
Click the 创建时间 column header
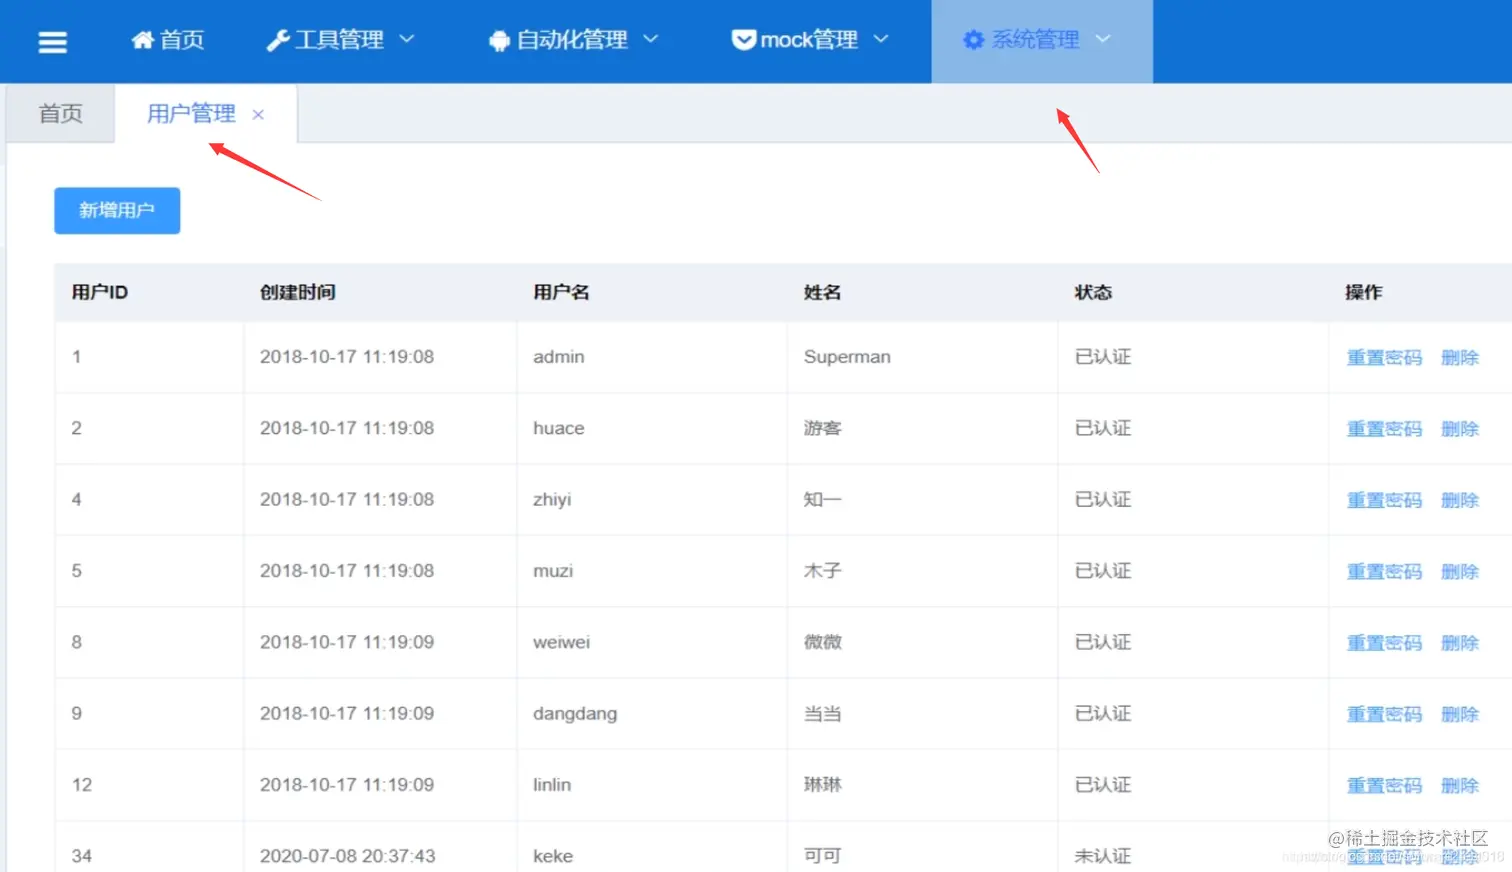[x=296, y=292]
